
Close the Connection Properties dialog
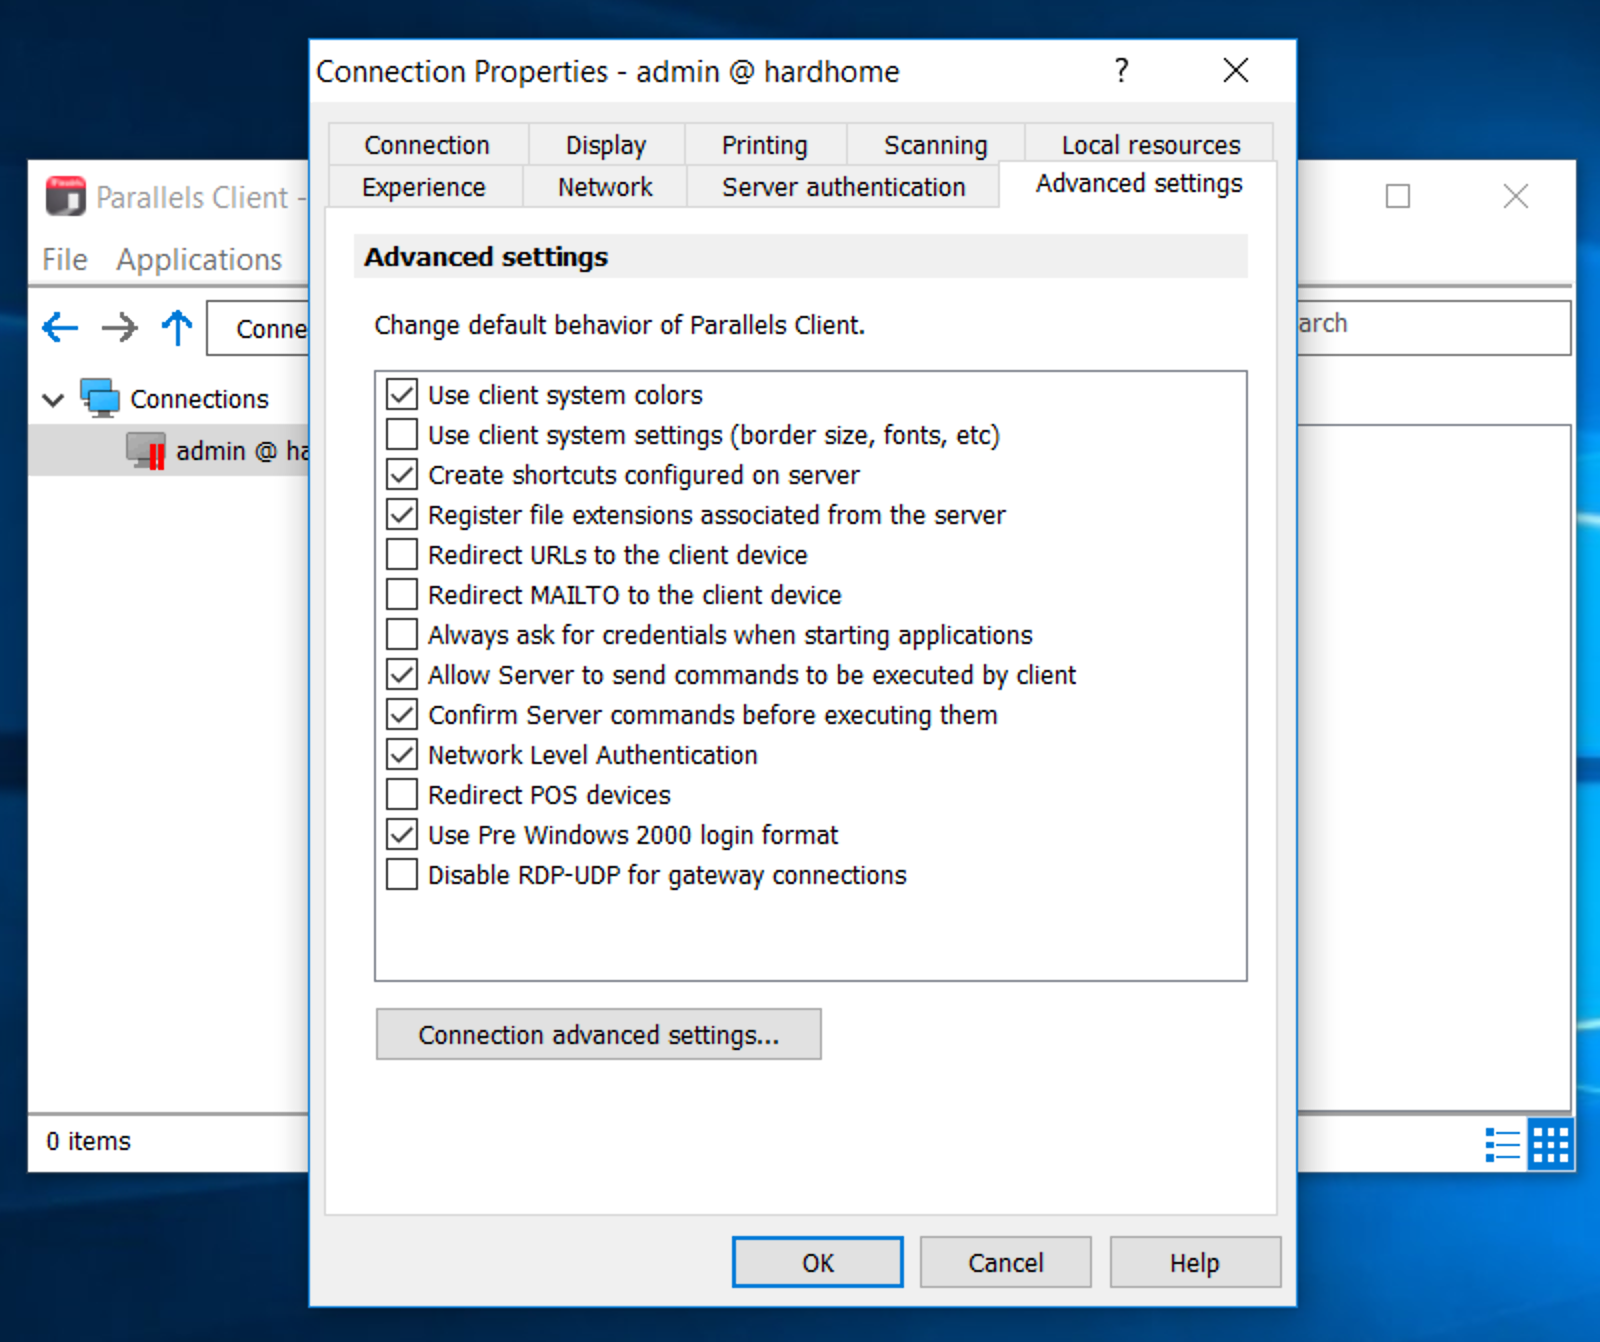[1236, 70]
